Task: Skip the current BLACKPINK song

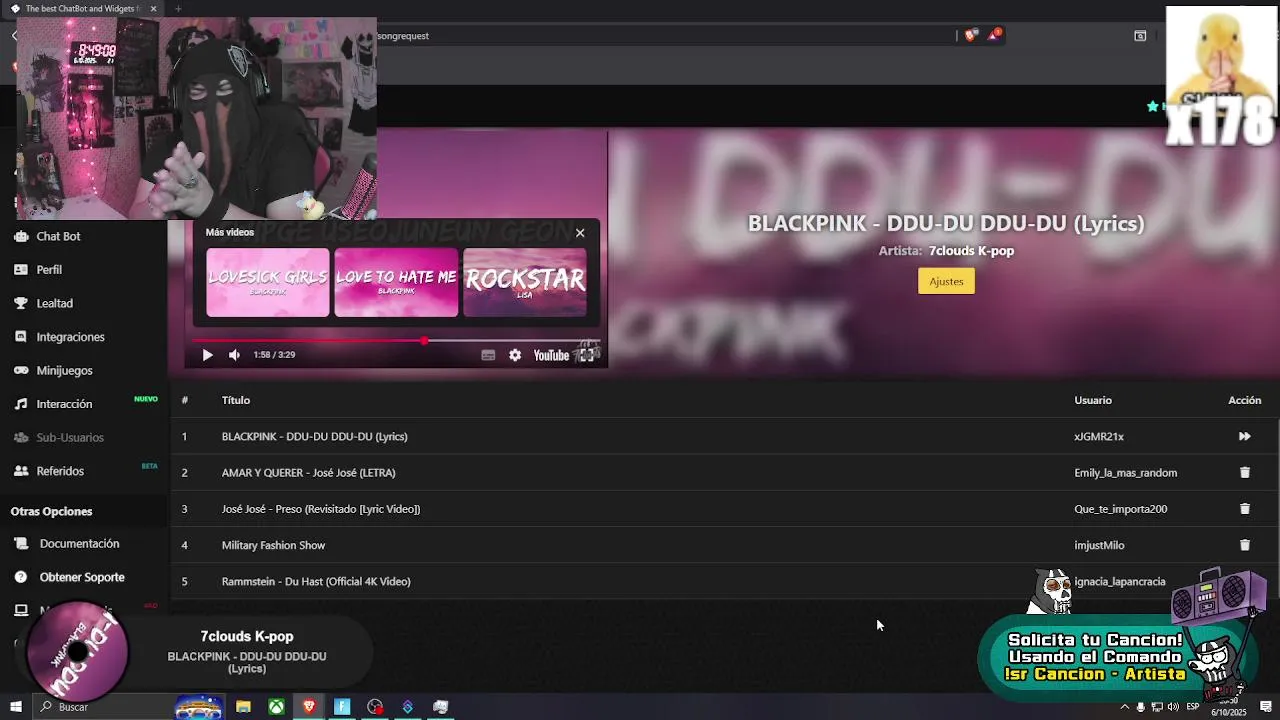Action: point(1245,436)
